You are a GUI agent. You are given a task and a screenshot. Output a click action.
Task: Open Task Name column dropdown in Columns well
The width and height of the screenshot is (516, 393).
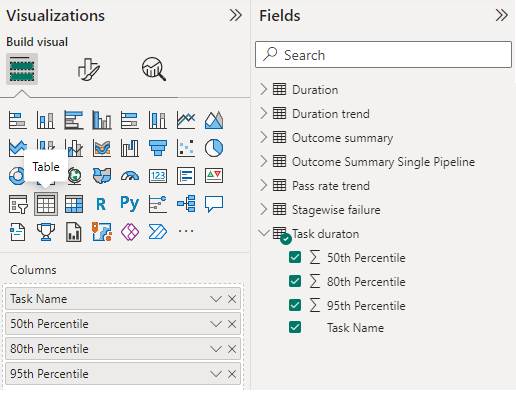click(x=216, y=299)
